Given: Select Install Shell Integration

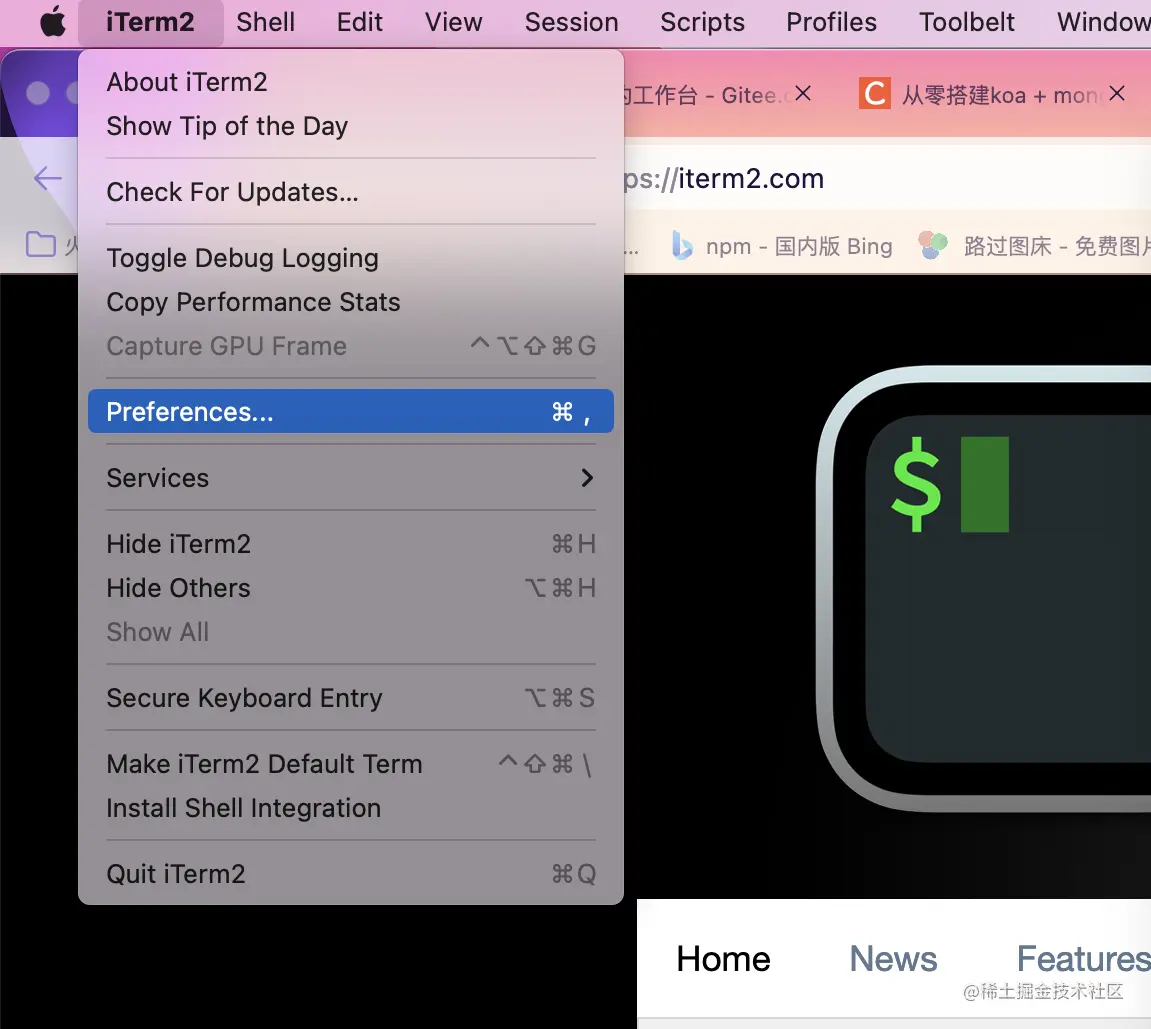Looking at the screenshot, I should [351, 808].
